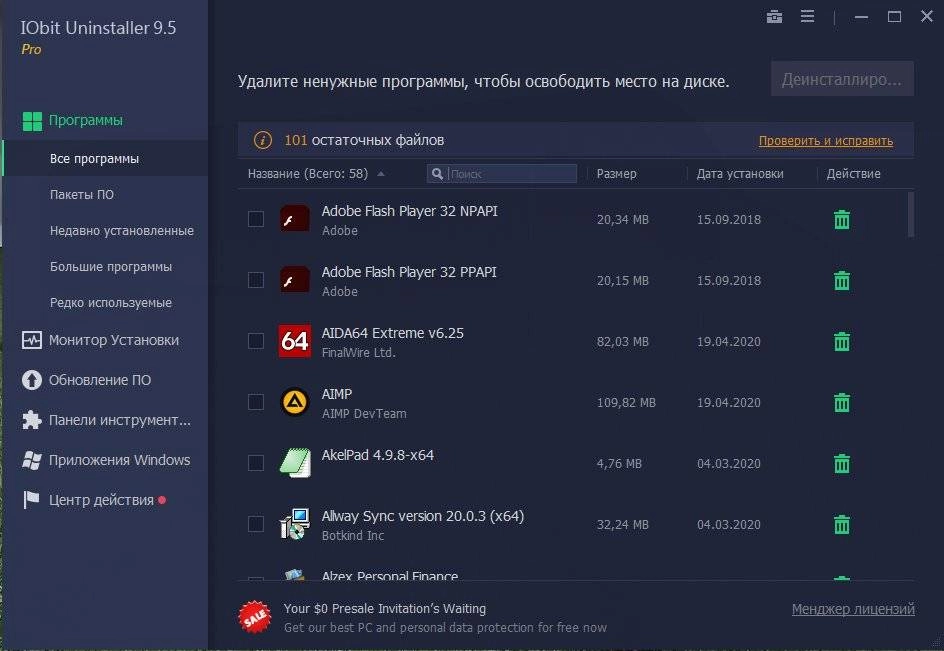Click trash icon for AkelPad 4.9.8-x64
Image resolution: width=944 pixels, height=651 pixels.
(x=842, y=464)
